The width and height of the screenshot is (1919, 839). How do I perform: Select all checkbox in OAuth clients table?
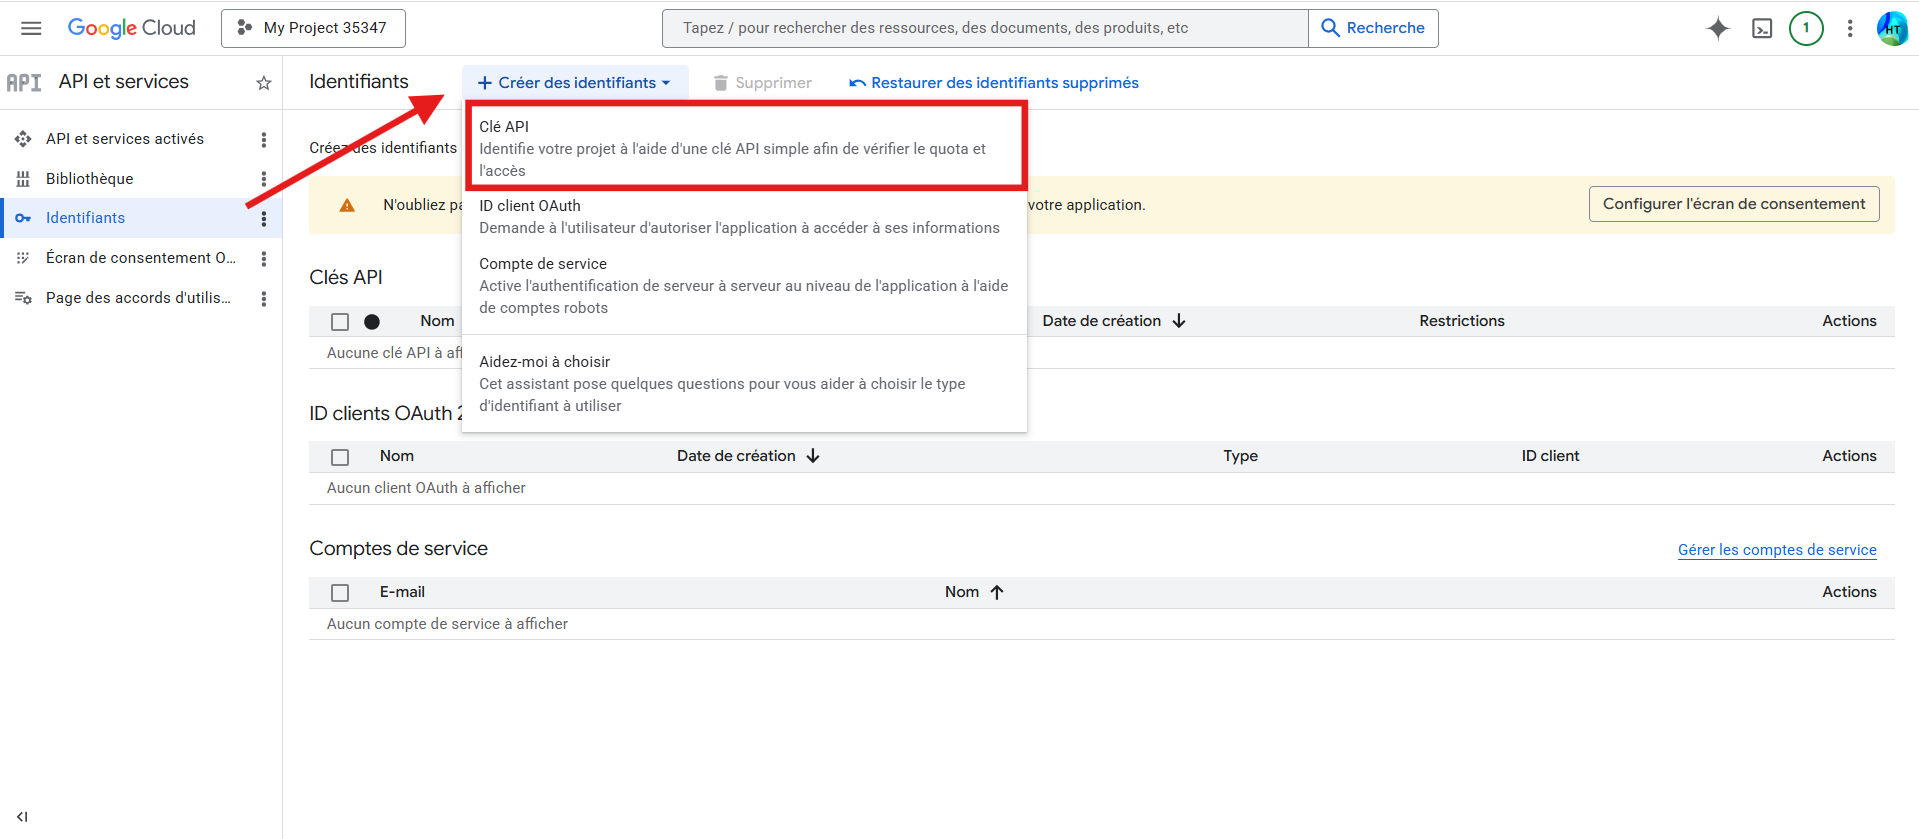click(340, 457)
